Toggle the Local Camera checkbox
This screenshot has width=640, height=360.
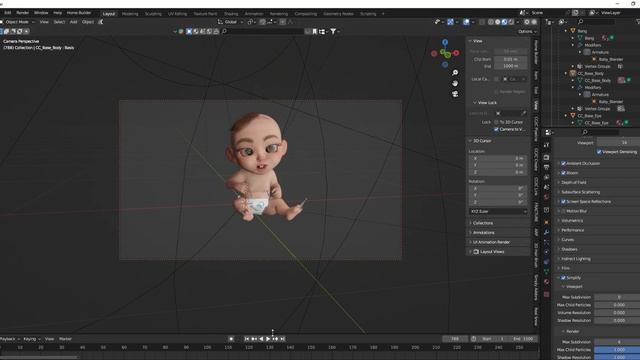tap(496, 79)
